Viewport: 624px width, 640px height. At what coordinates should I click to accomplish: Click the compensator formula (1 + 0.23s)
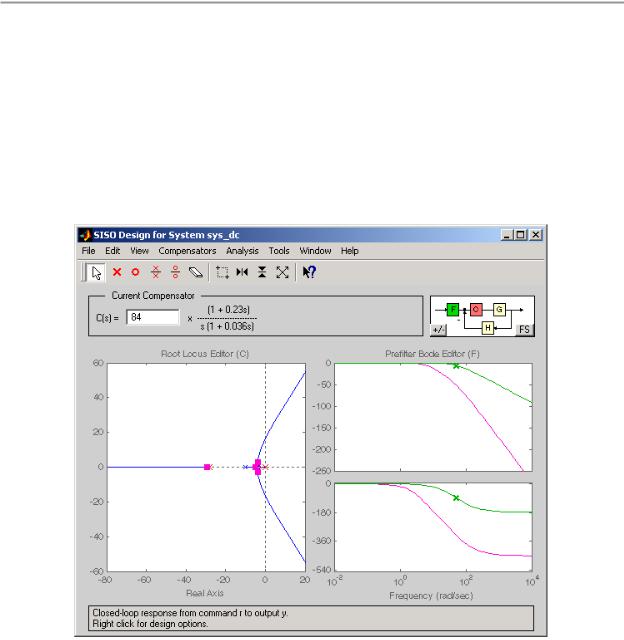tap(229, 310)
